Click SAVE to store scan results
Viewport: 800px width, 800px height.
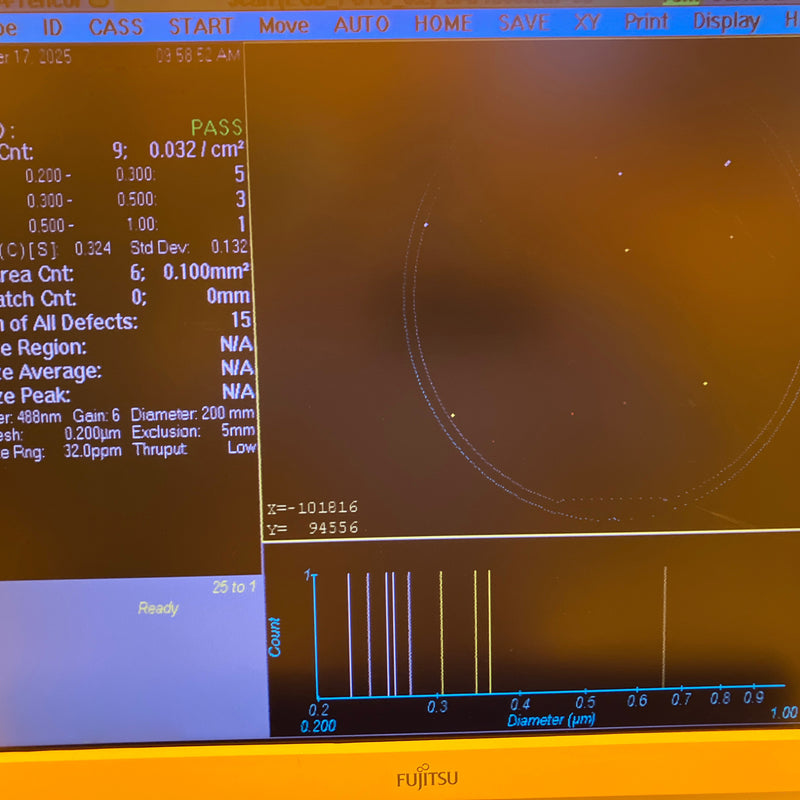523,25
